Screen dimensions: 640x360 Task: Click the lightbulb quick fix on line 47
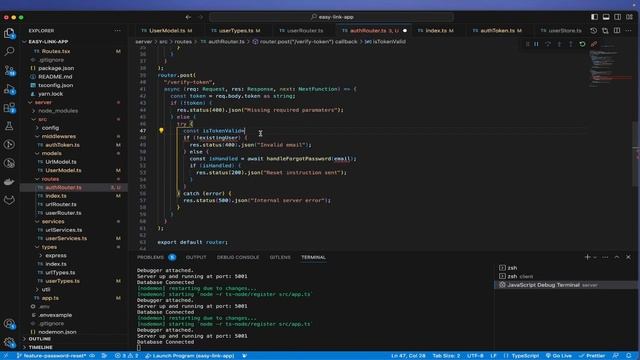(161, 131)
